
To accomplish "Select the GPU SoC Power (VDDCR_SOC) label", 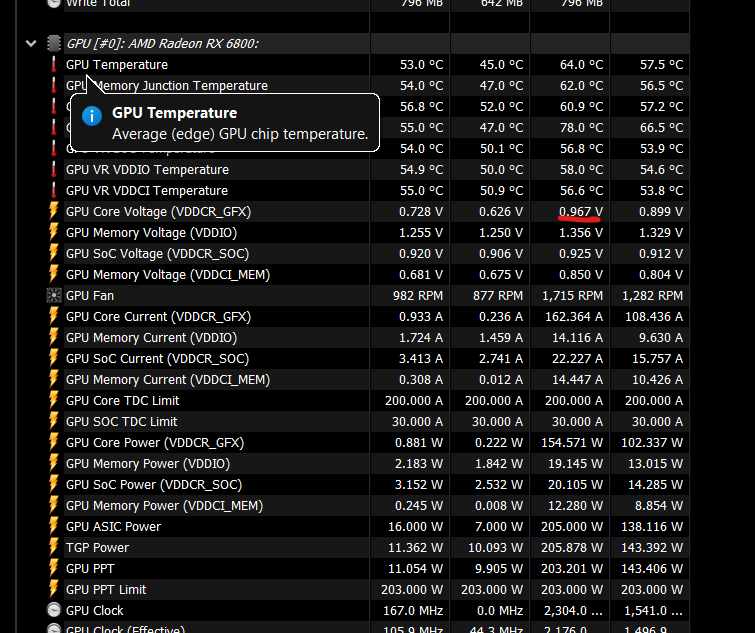I will click(x=154, y=485).
